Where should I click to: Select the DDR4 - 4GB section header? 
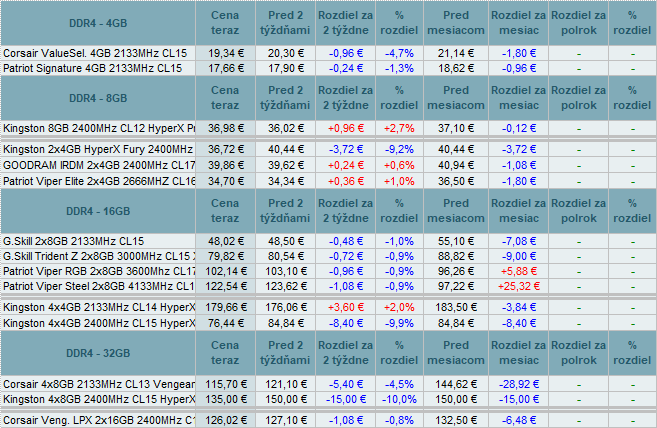pos(98,23)
